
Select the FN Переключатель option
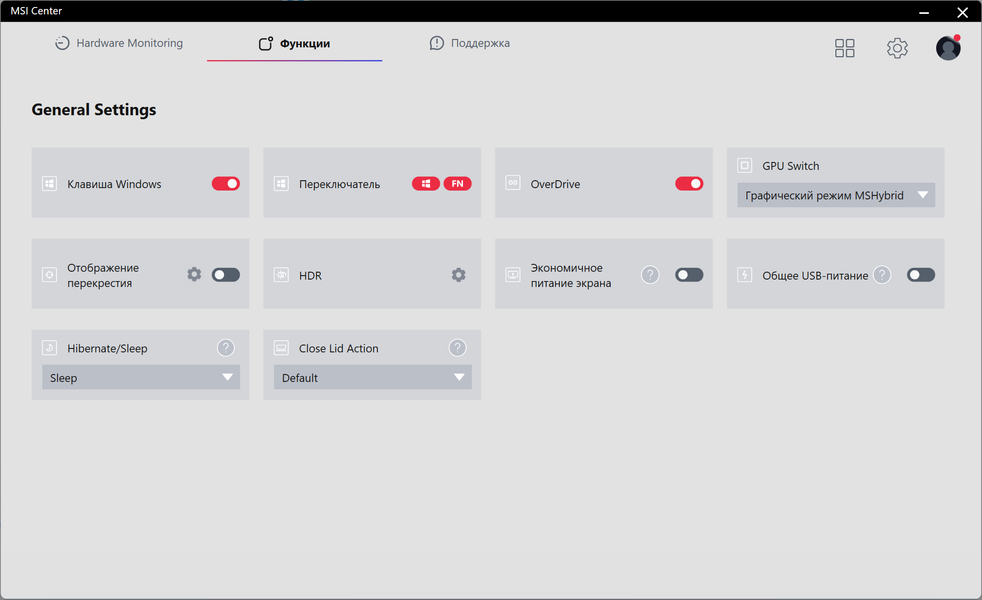click(457, 184)
